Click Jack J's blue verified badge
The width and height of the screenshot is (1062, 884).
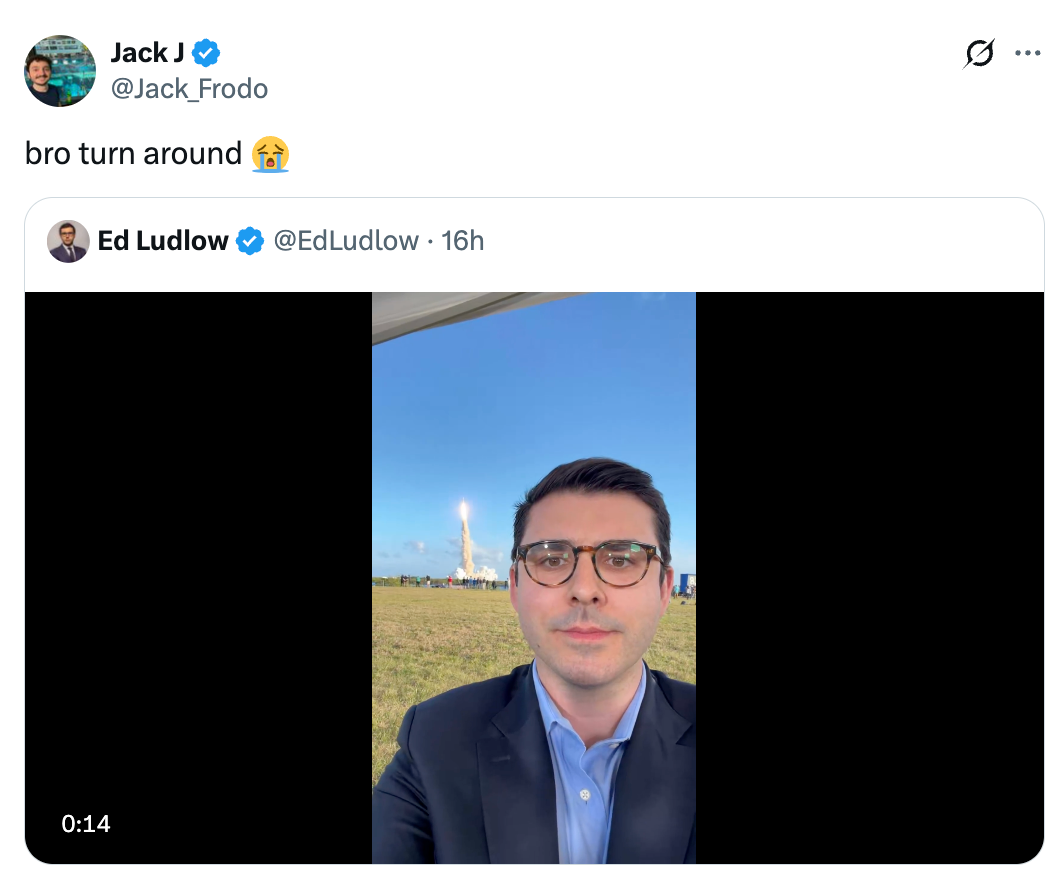(x=207, y=52)
